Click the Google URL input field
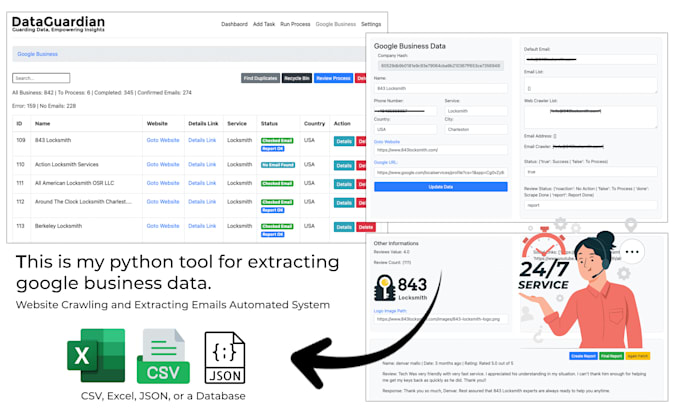The height and width of the screenshot is (409, 680). point(441,173)
